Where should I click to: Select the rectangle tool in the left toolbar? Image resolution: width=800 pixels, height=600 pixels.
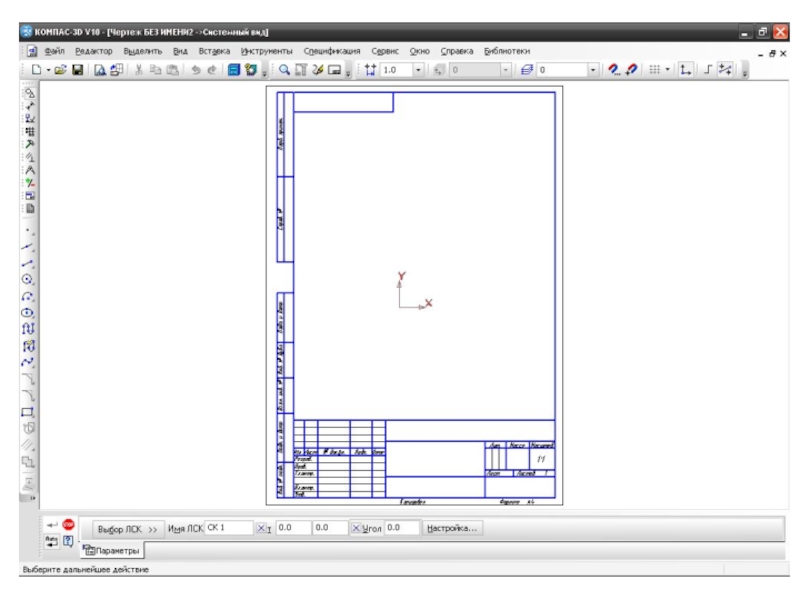pyautogui.click(x=28, y=412)
